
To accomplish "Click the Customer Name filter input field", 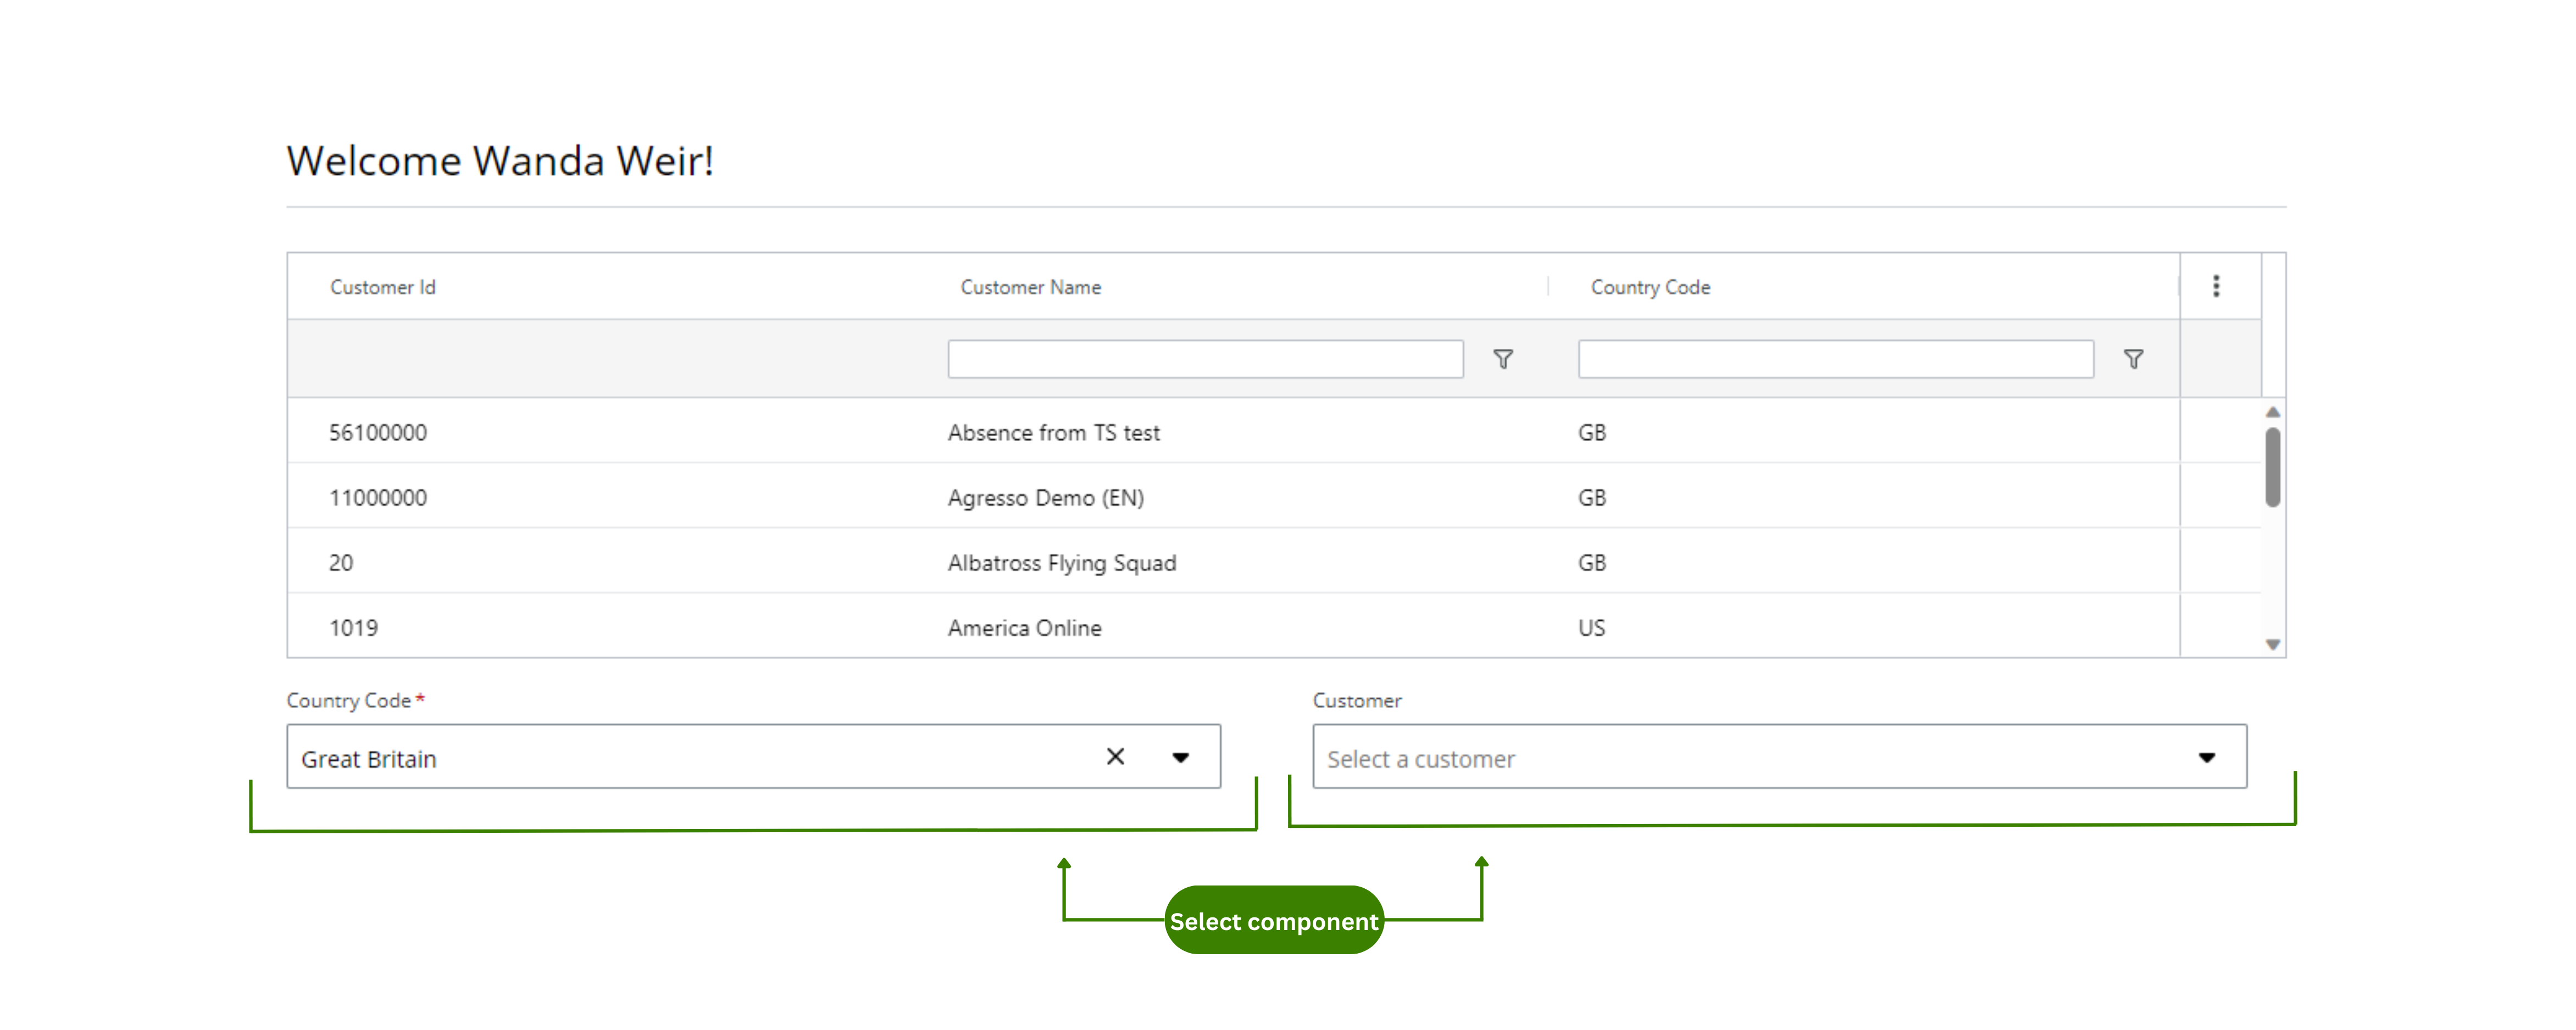I will pos(1204,359).
